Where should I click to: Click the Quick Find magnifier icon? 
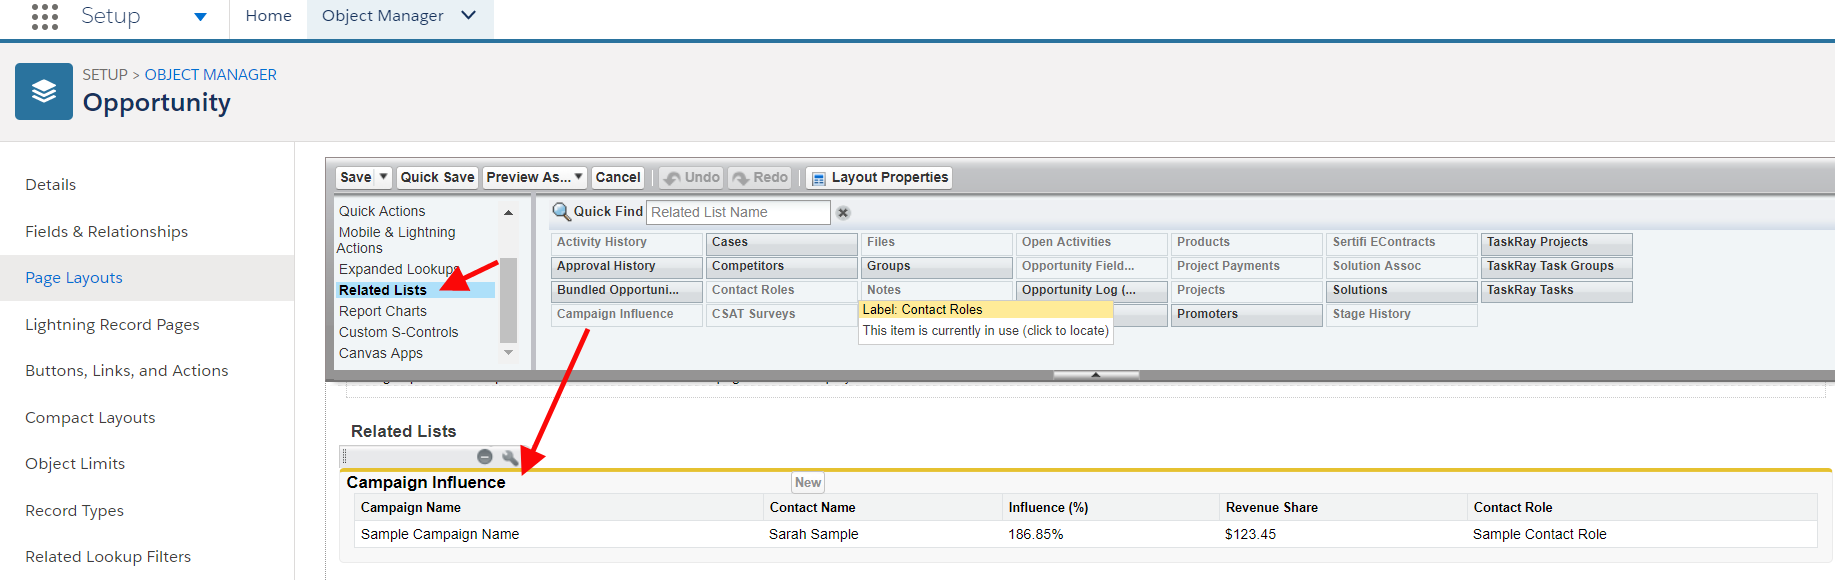[x=562, y=212]
